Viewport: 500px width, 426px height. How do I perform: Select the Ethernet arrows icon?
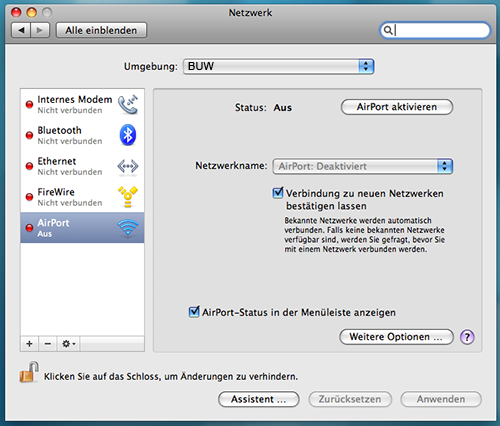(128, 166)
